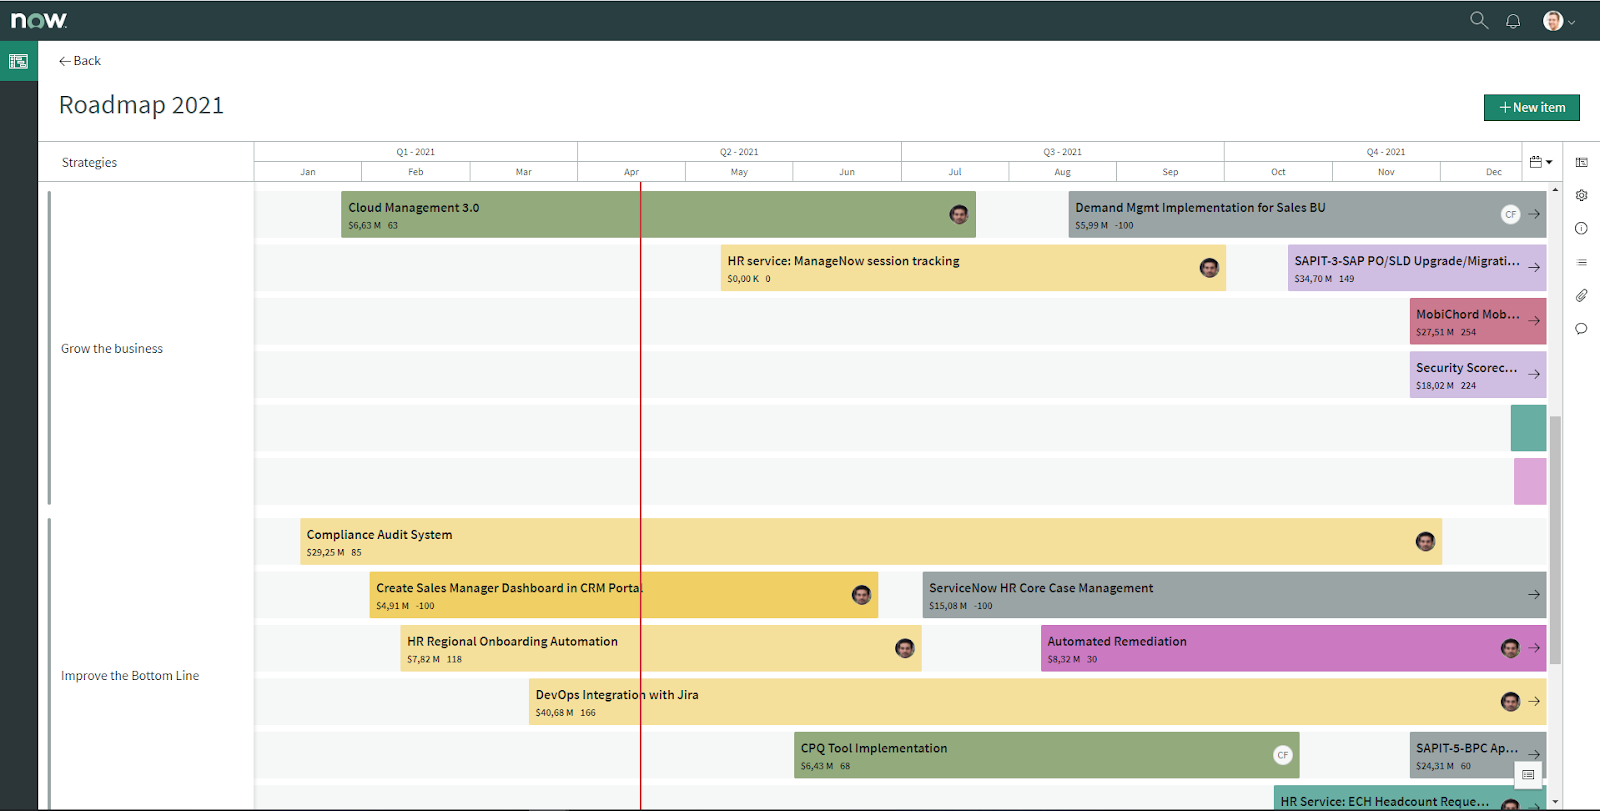1600x811 pixels.
Task: Click arrow on ServiceNow HR Core Case bar
Action: (x=1534, y=594)
